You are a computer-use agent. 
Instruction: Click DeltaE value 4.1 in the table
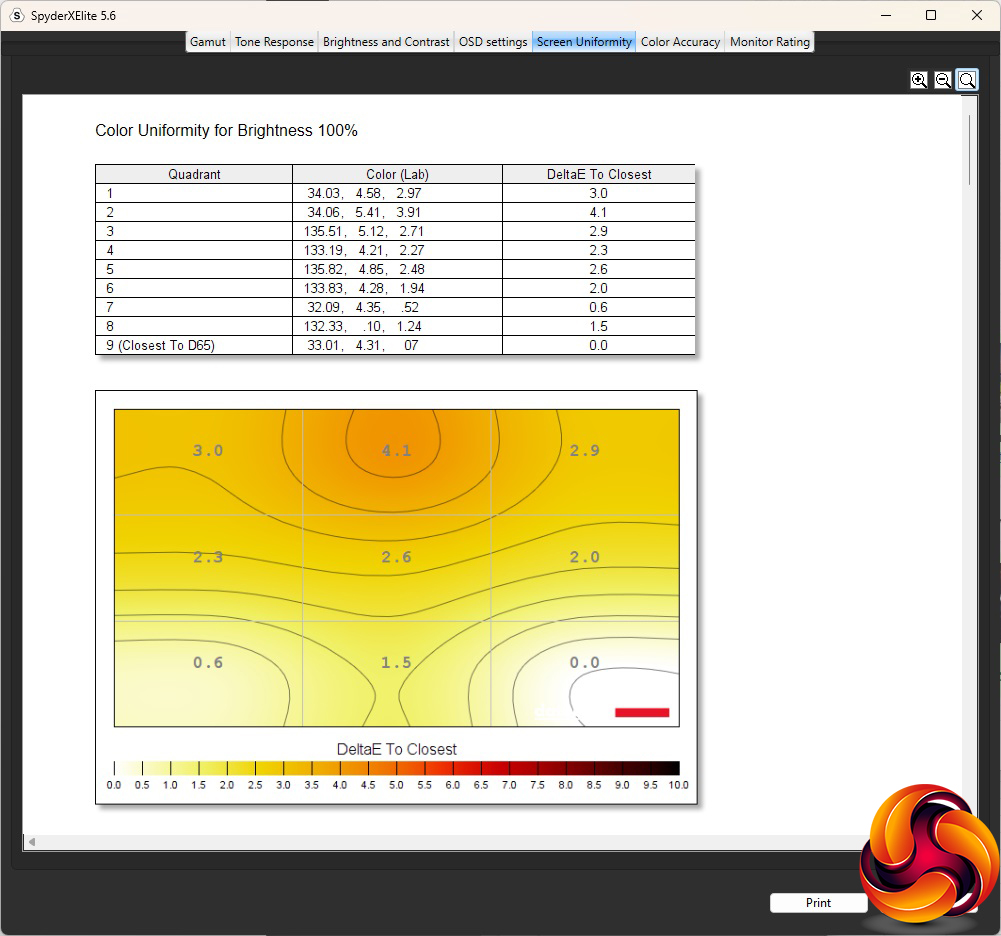click(598, 212)
